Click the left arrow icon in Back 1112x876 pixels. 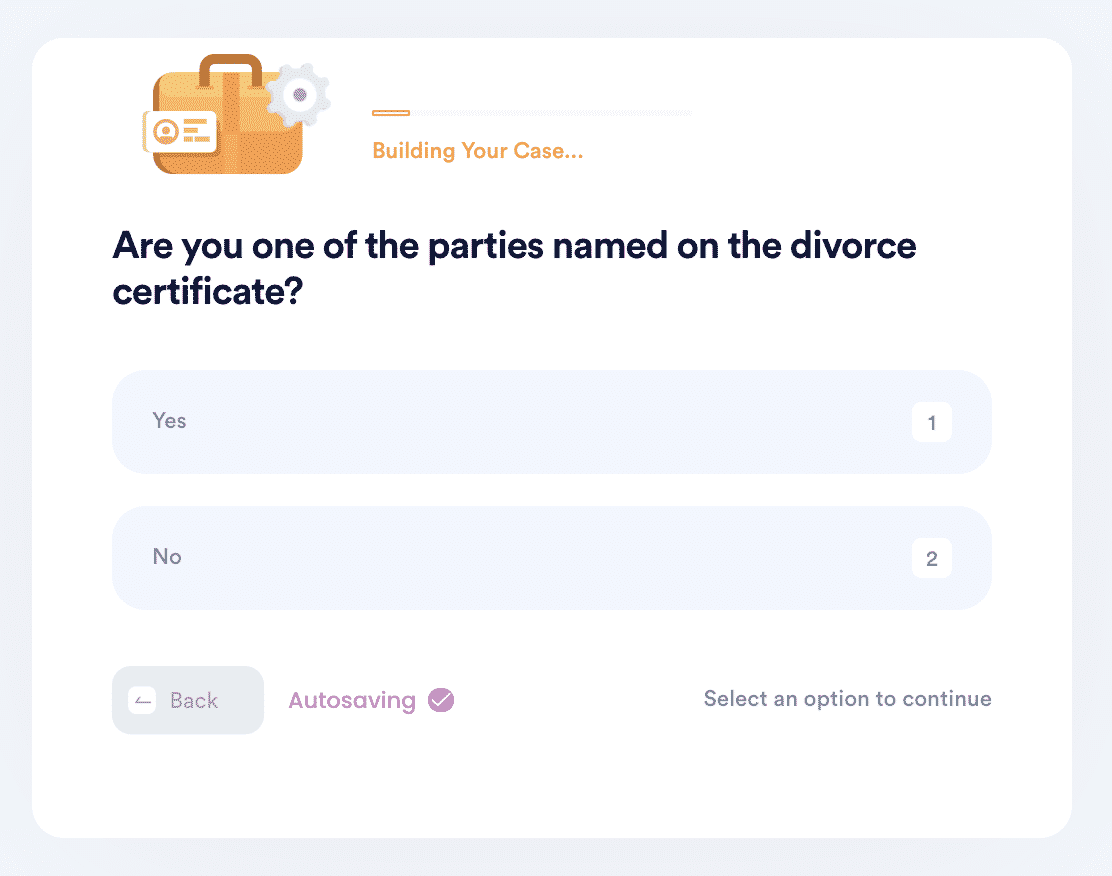143,701
